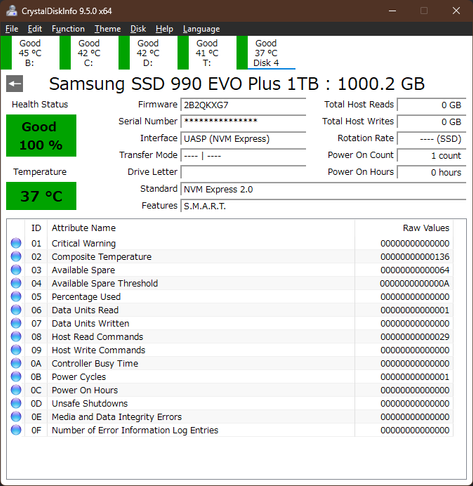Select disk C: at 42 °C
This screenshot has height=486, width=473.
[88, 53]
